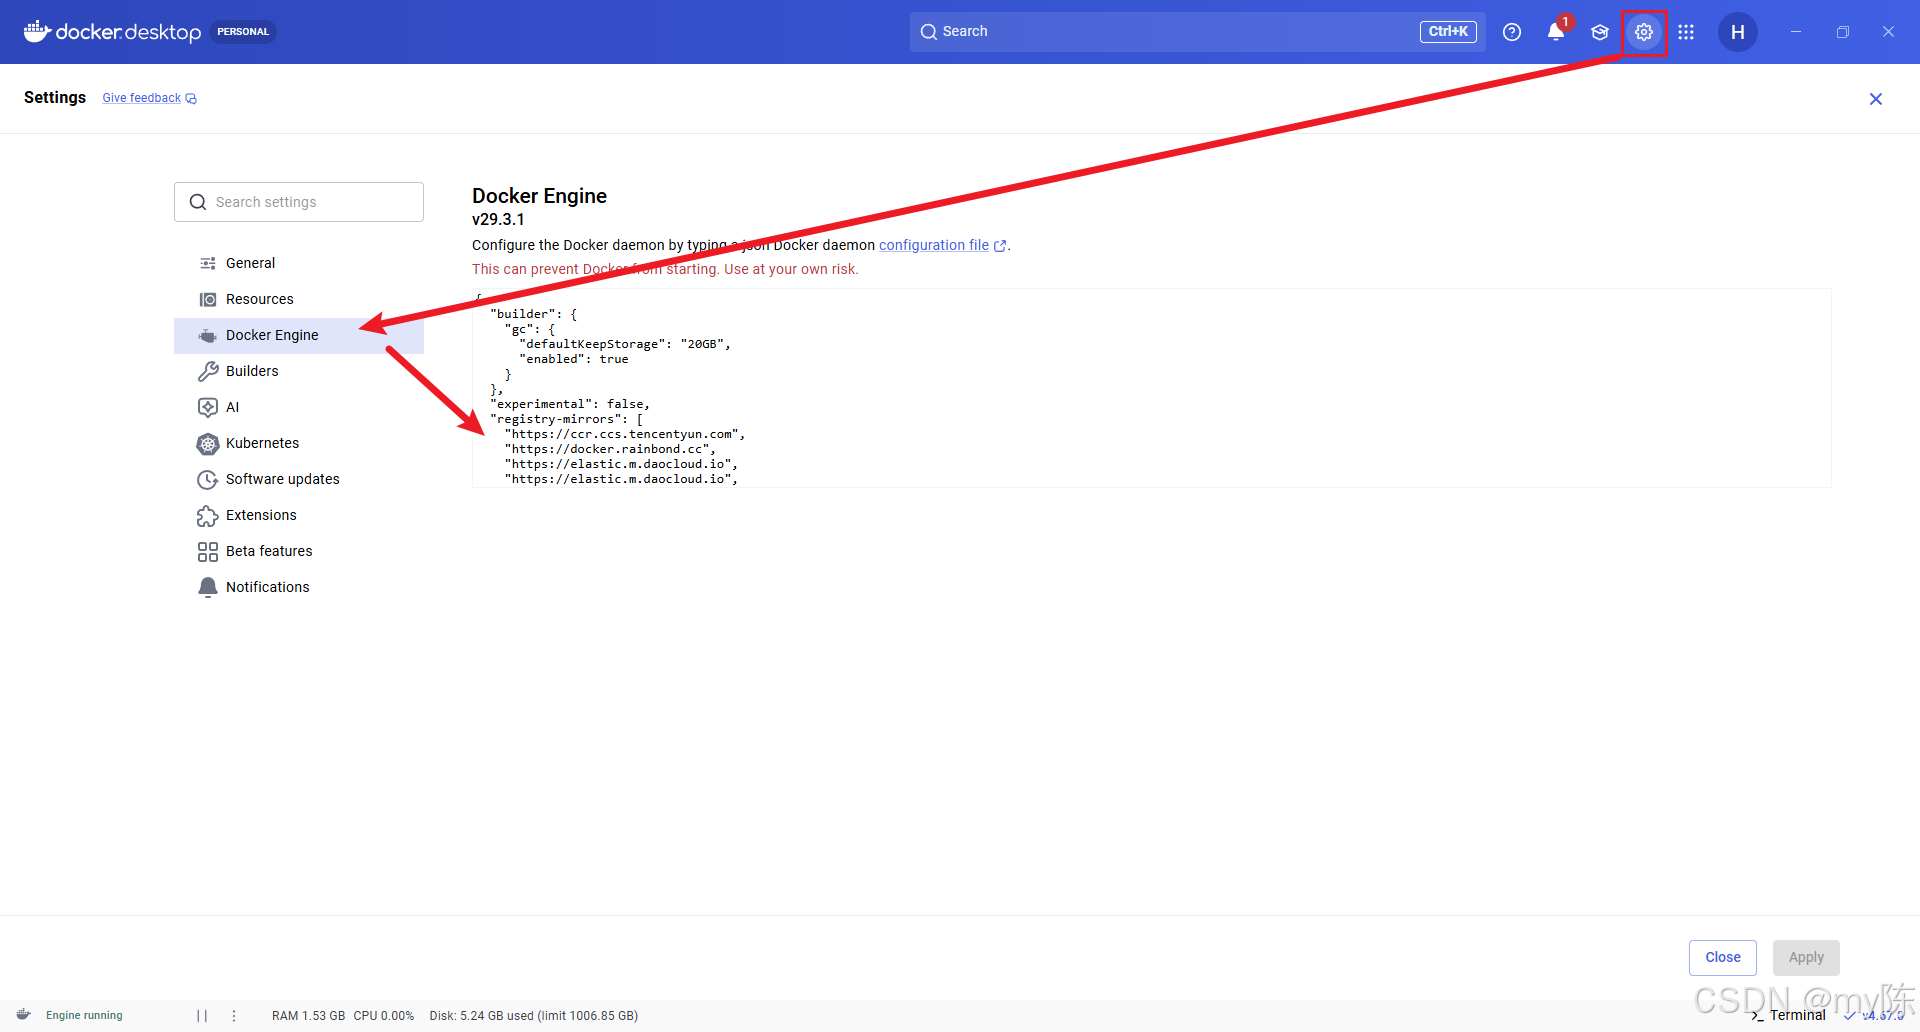Click the "registry-mirrors" line in editor
The image size is (1920, 1032).
pyautogui.click(x=567, y=419)
